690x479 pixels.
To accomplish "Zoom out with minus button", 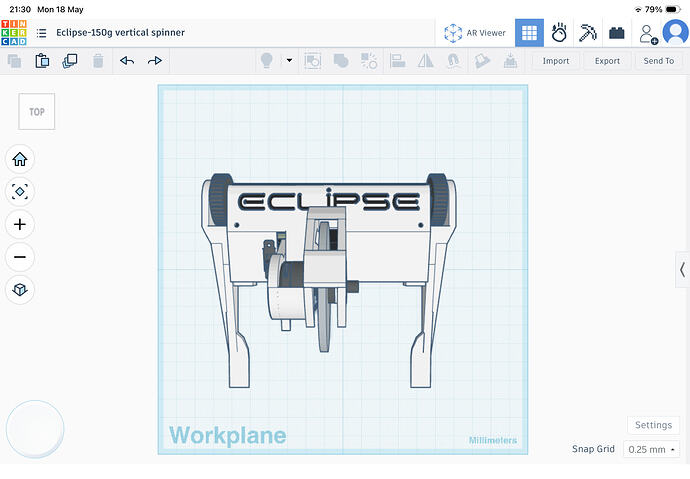I will point(20,257).
